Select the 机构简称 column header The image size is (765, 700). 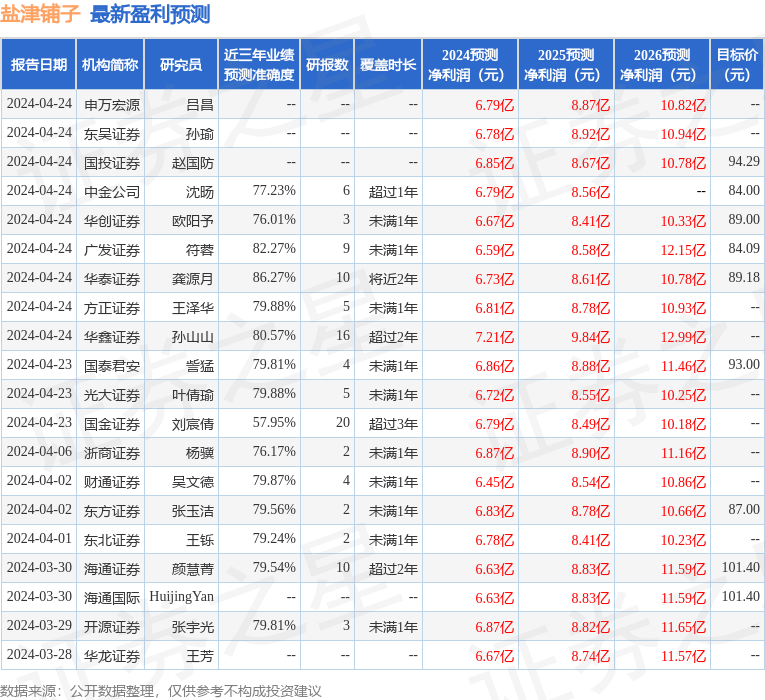coord(110,64)
